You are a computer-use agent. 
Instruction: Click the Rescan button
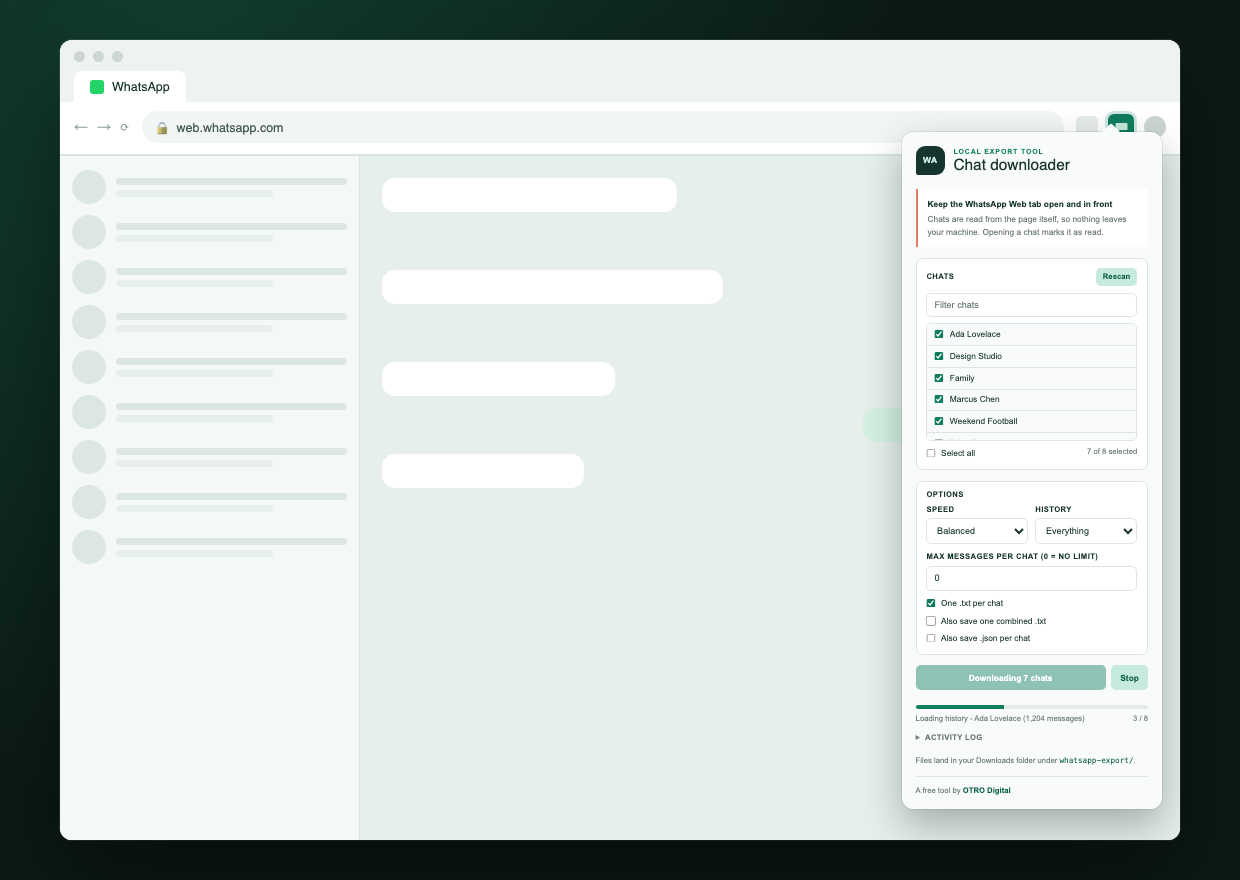click(1116, 277)
